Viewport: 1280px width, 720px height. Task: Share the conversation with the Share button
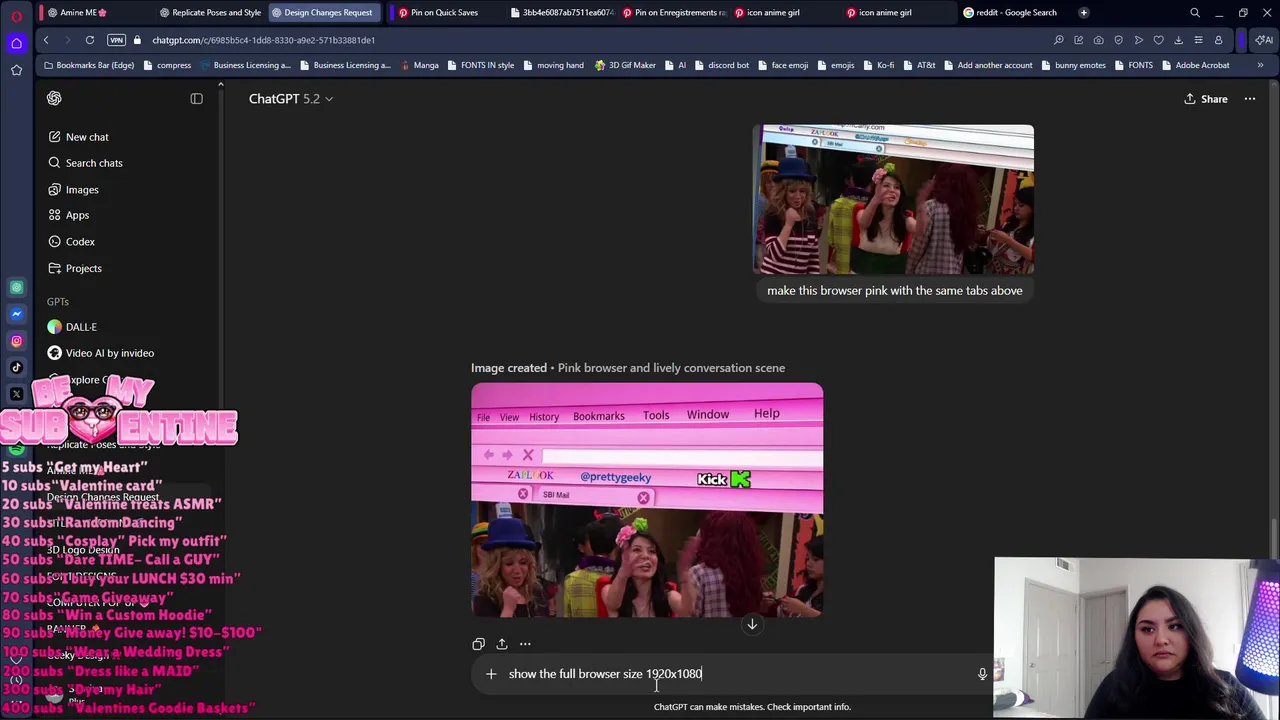click(1205, 99)
